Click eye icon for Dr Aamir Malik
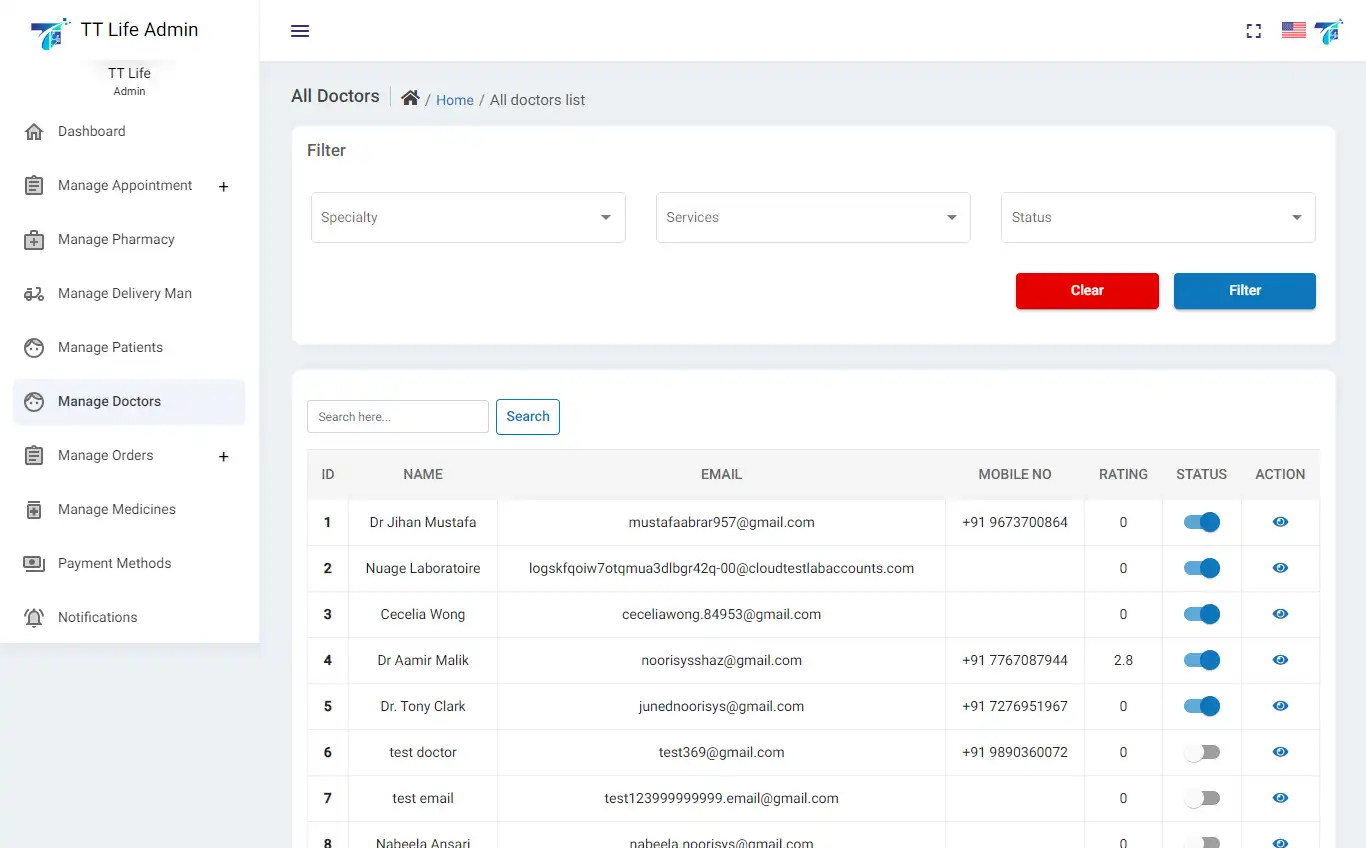1366x848 pixels. (1280, 660)
